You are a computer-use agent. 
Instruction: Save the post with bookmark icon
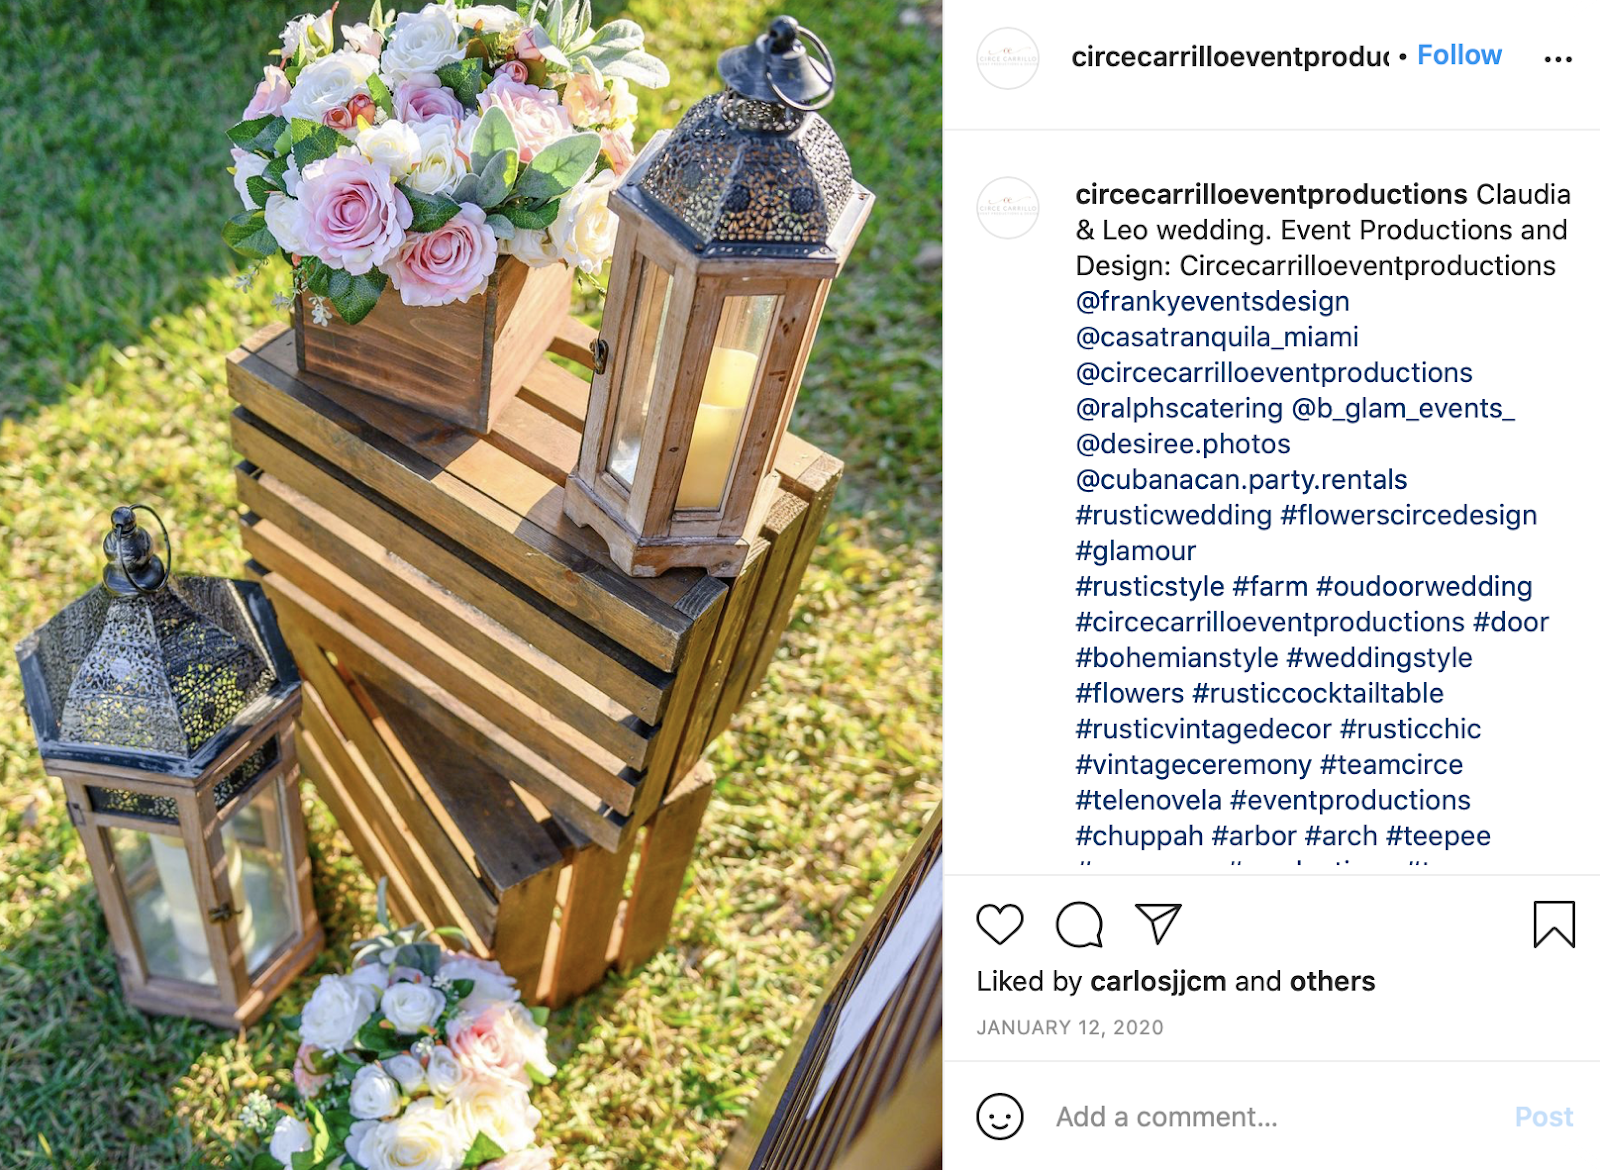(x=1554, y=924)
